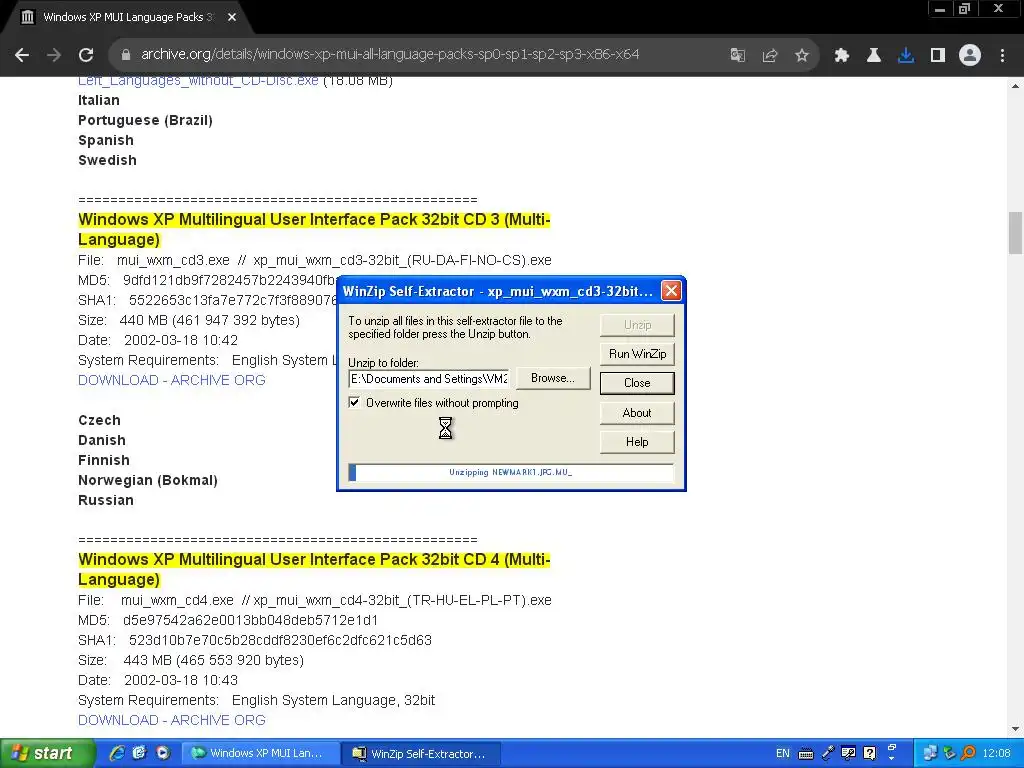Switch to Windows XP MUI Lan... taskbar button

coord(260,753)
